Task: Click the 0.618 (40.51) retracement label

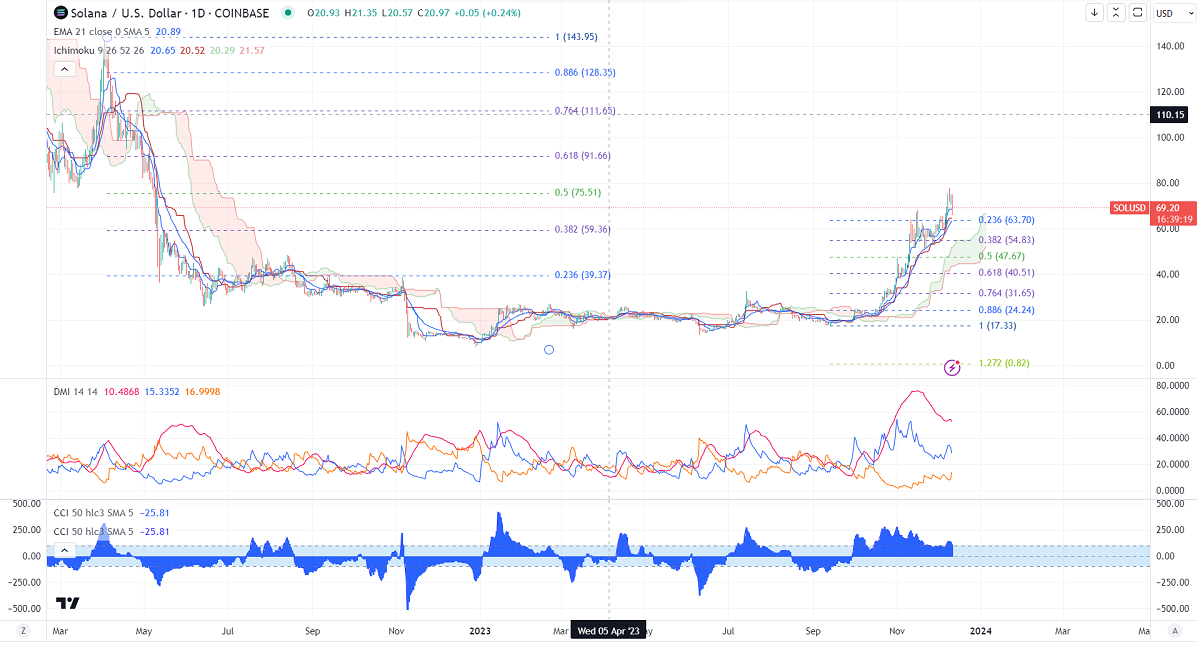Action: 1006,272
